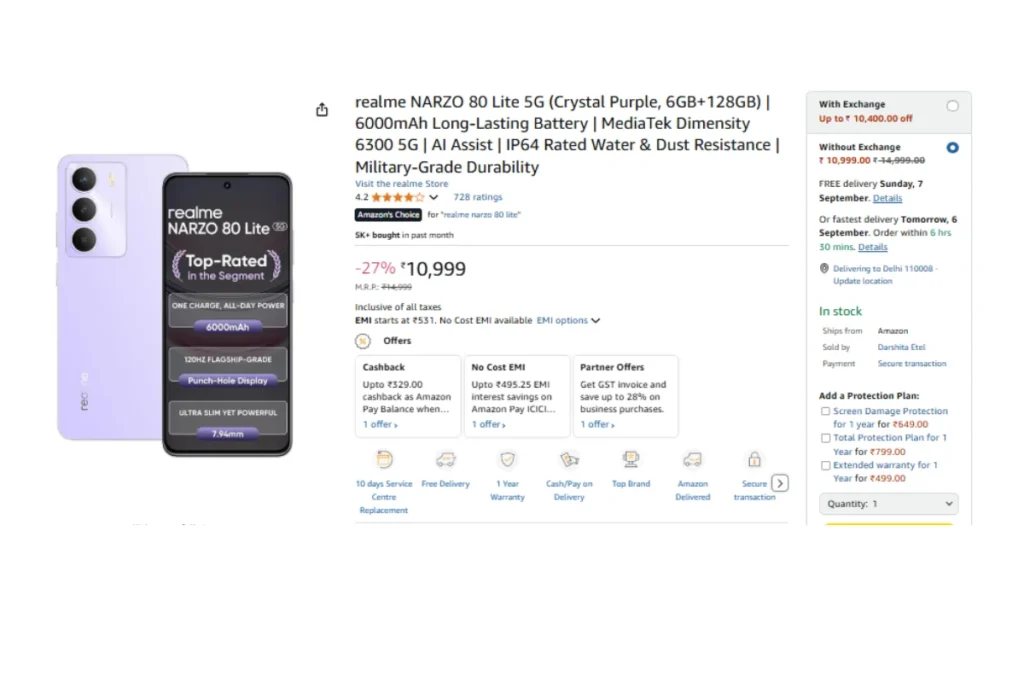Click the share icon beside product title

coord(322,110)
